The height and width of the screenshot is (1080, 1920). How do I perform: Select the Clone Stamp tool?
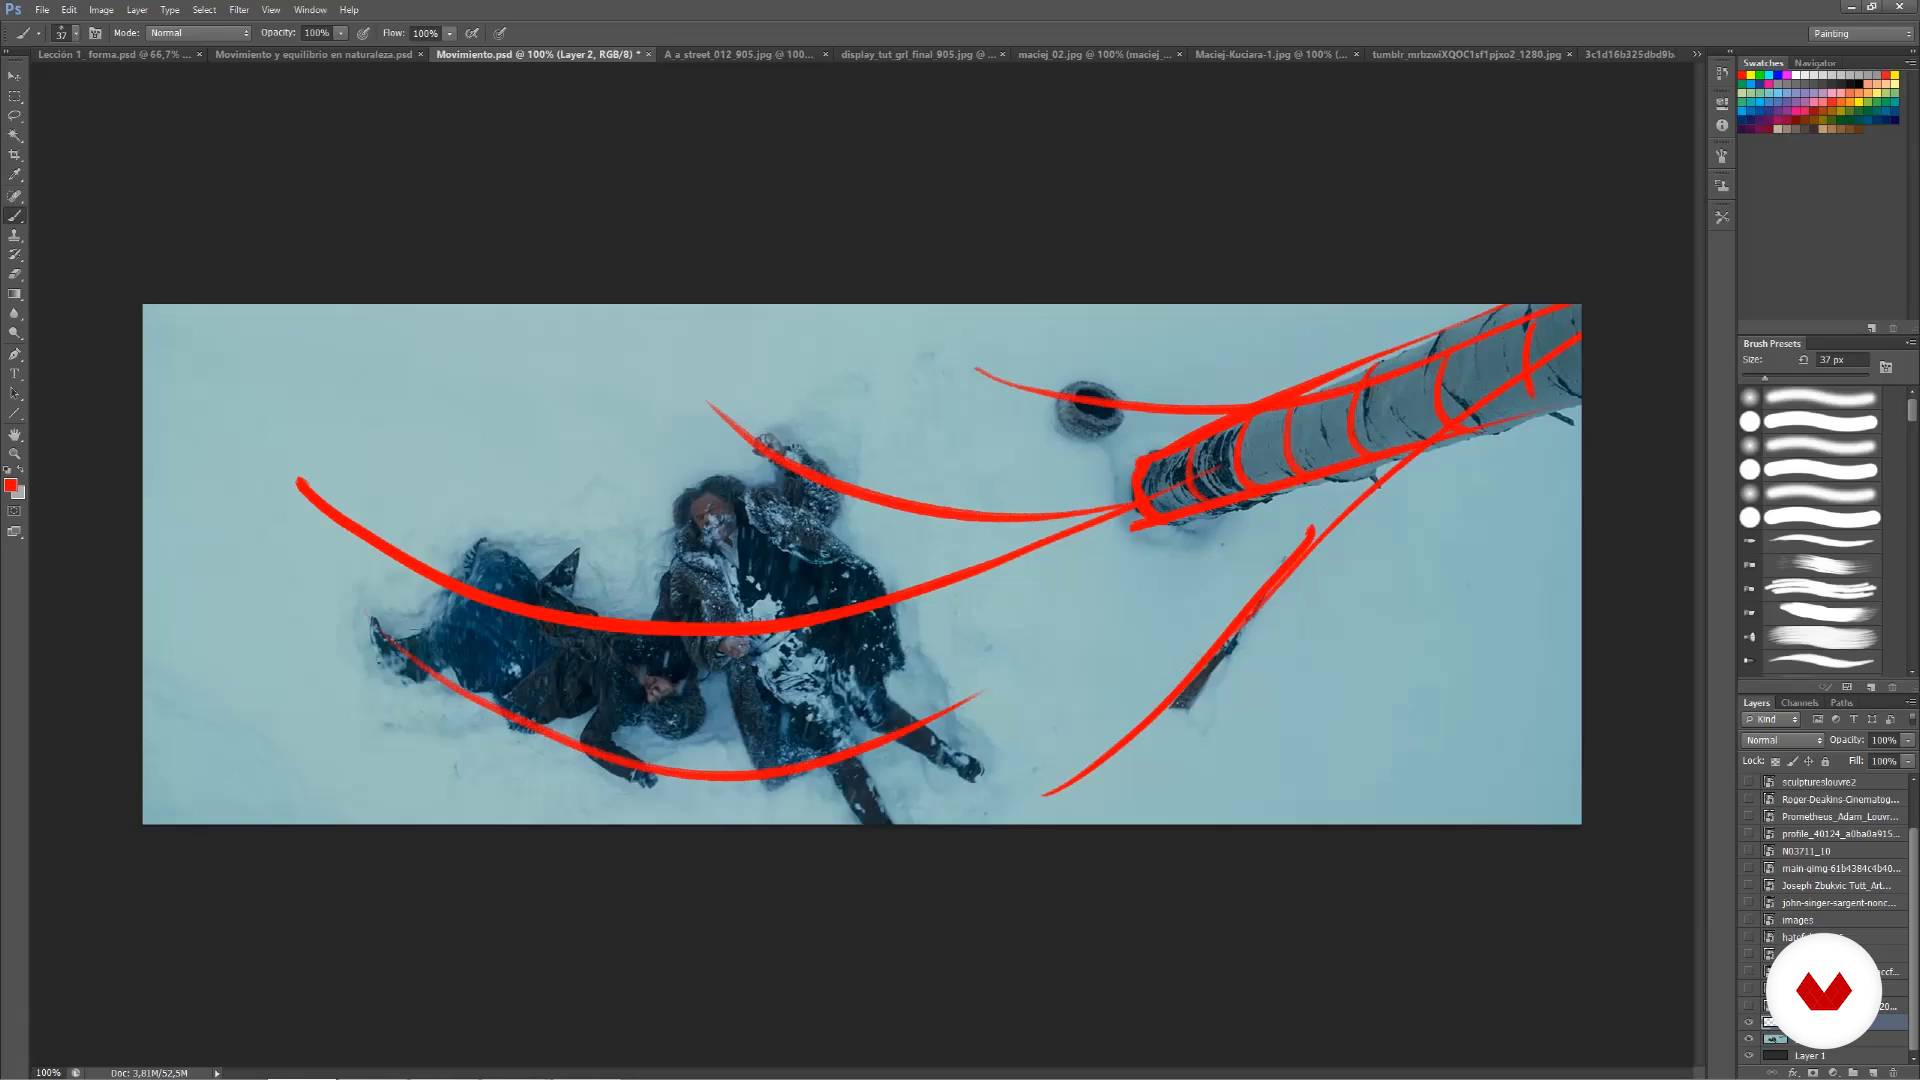pyautogui.click(x=14, y=235)
